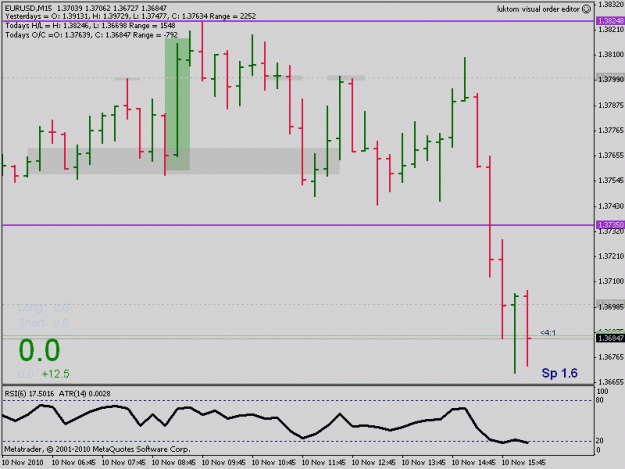
Task: Click the 1.37655 price scale value
Action: [611, 155]
